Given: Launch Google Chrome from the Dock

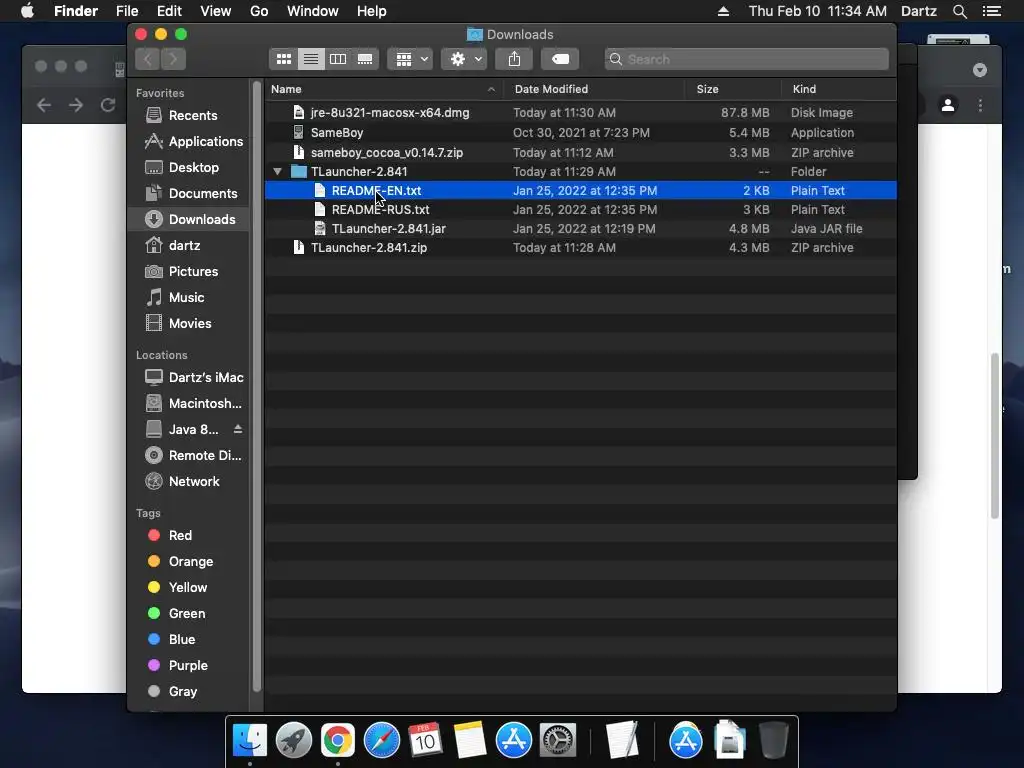Looking at the screenshot, I should tap(338, 741).
